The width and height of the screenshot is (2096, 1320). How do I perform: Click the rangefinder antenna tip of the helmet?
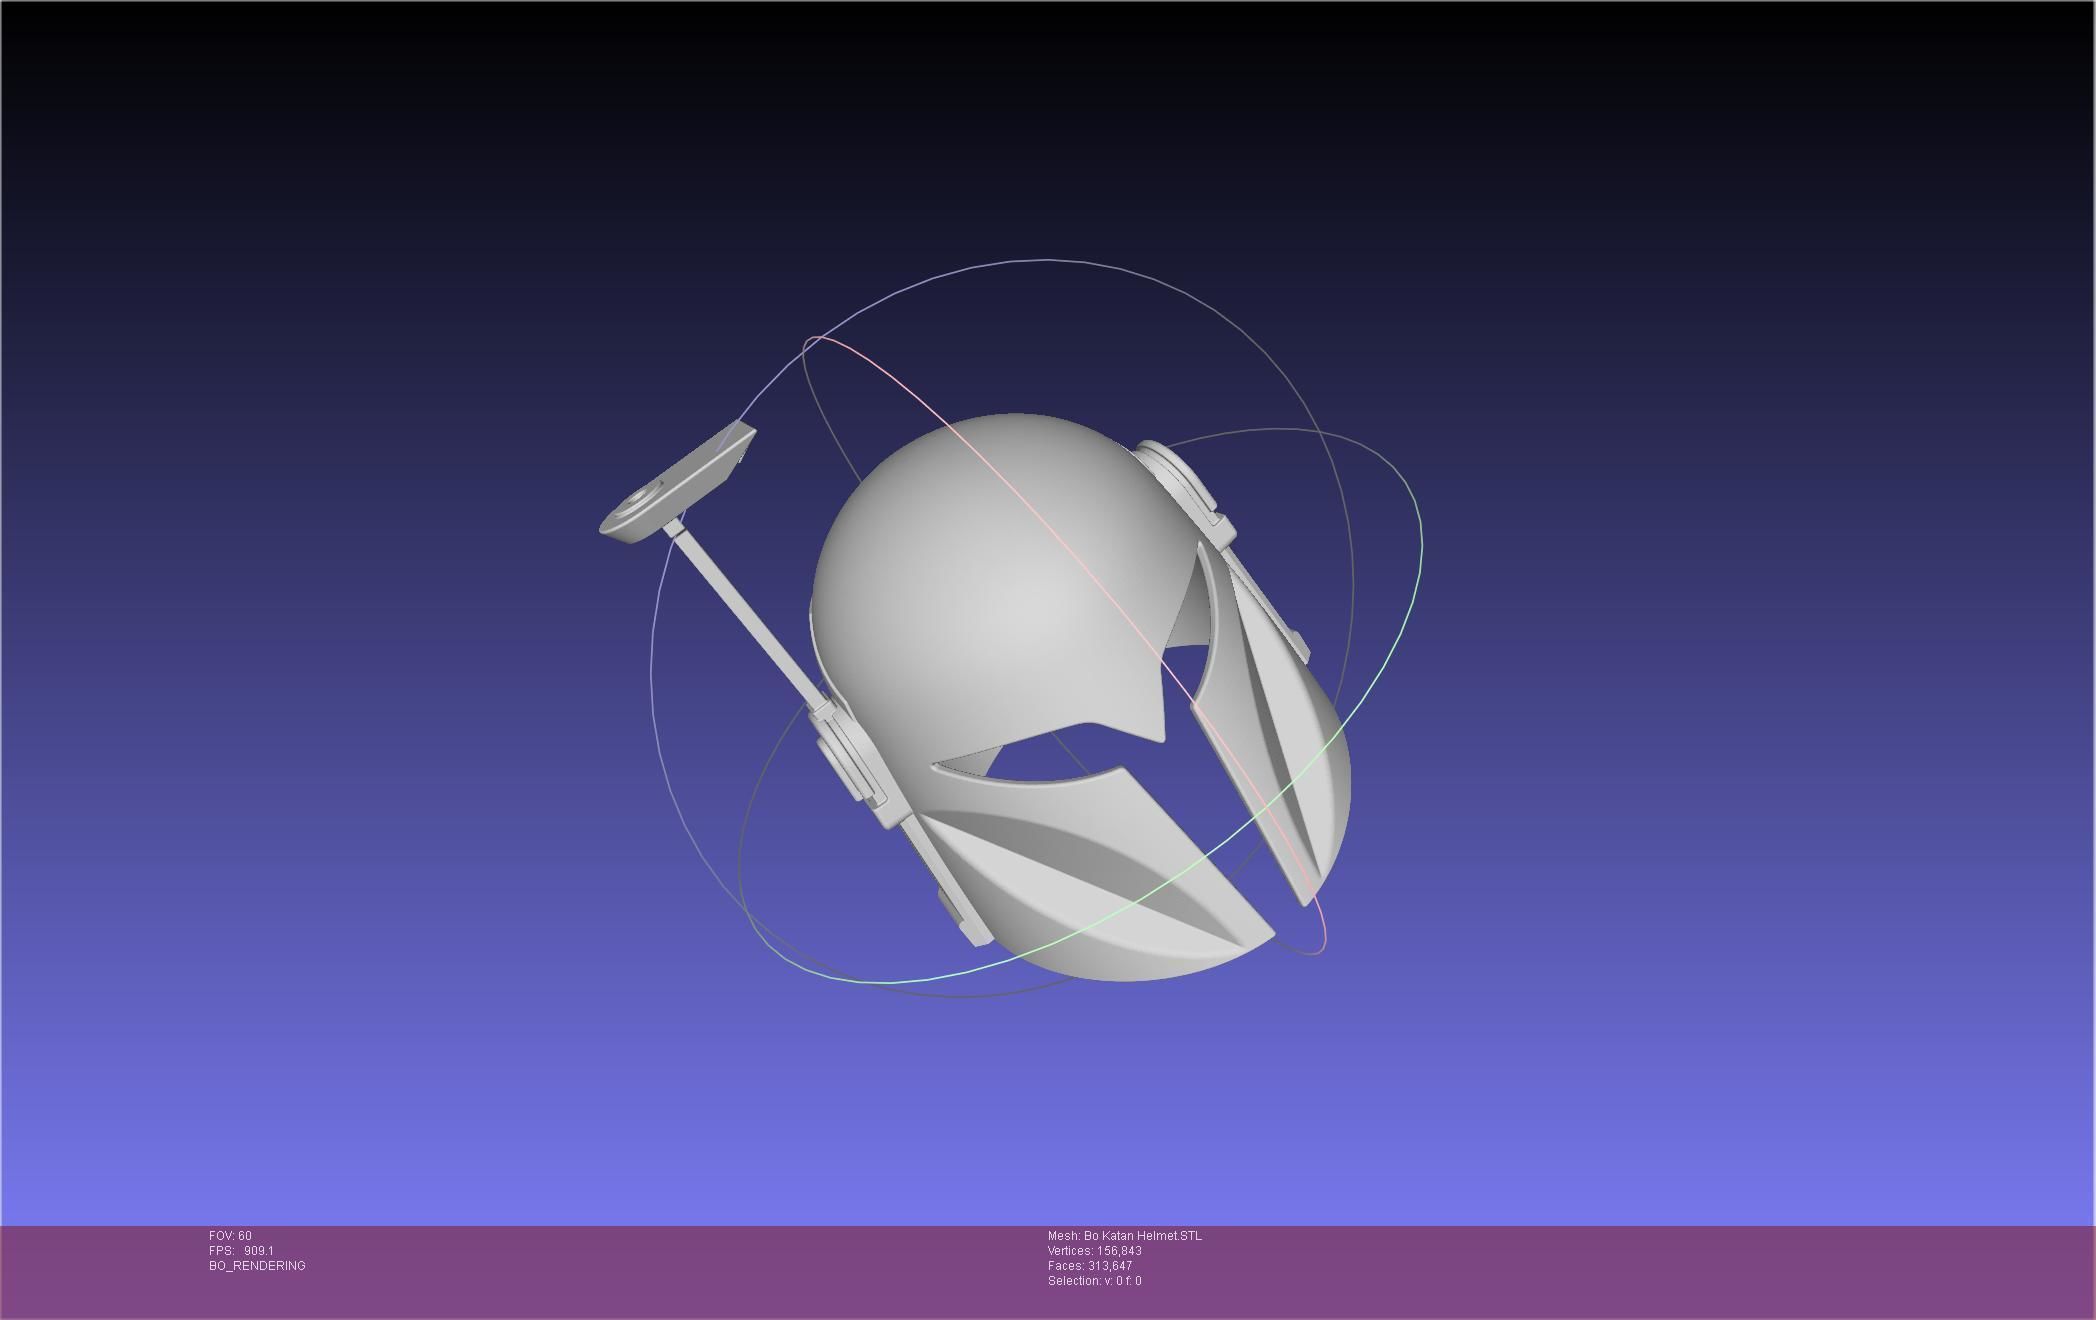point(678,483)
